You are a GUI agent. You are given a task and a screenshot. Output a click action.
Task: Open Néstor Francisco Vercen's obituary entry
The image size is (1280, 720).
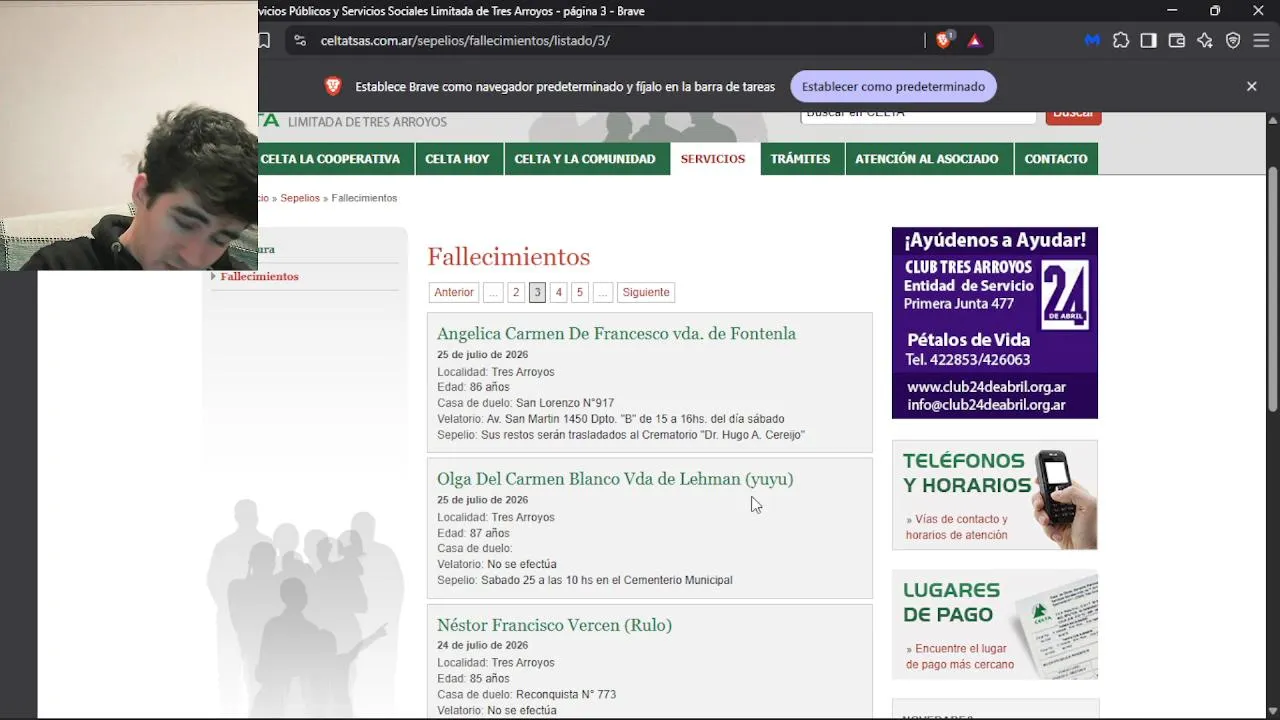[x=554, y=625]
